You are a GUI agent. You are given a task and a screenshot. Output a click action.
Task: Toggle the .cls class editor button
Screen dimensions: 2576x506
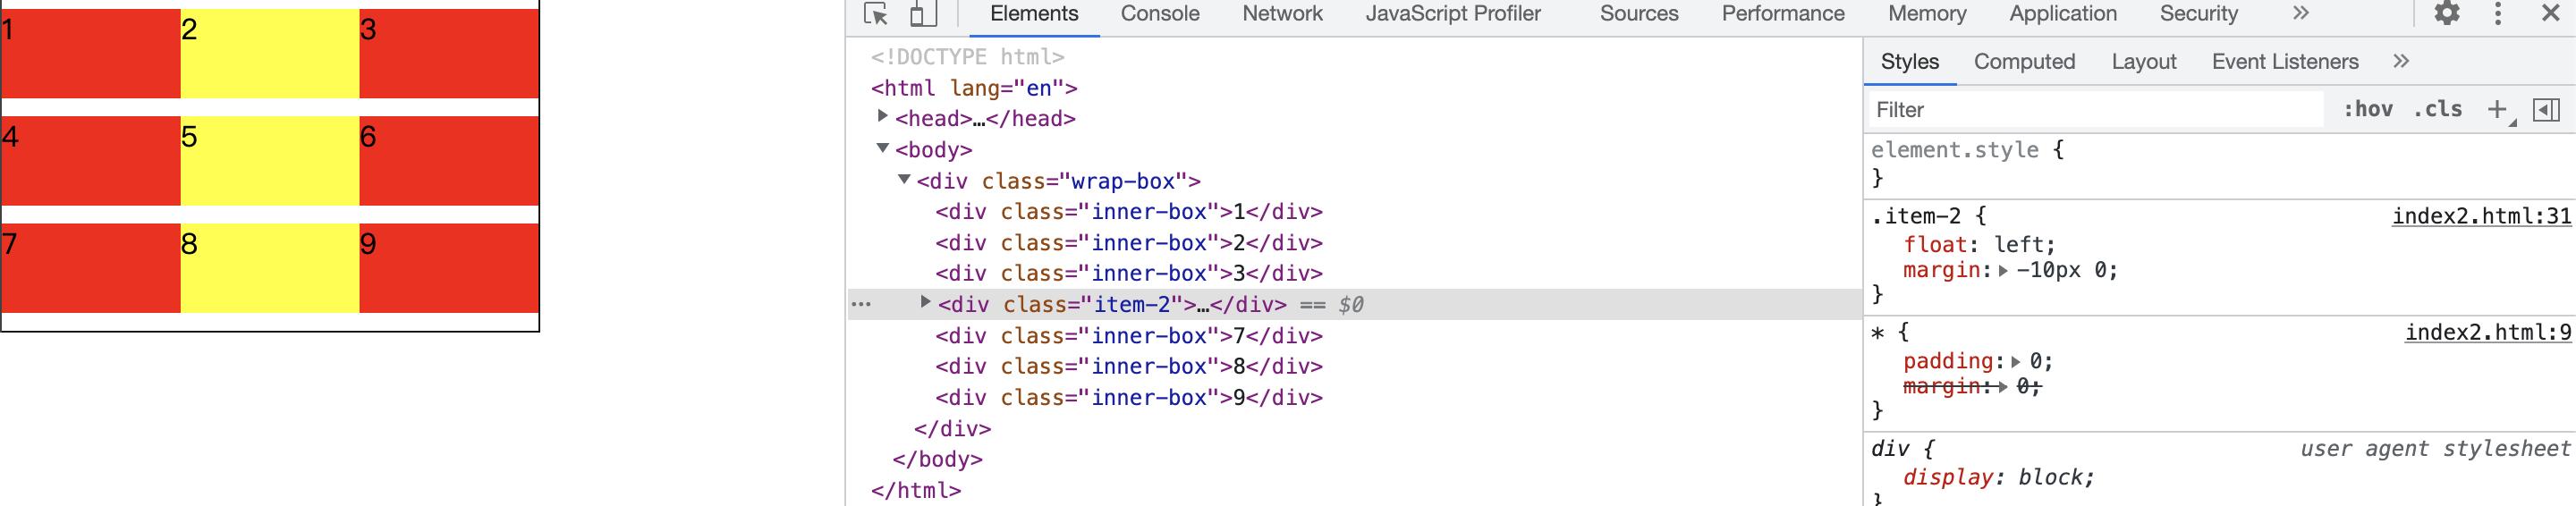[x=2437, y=110]
